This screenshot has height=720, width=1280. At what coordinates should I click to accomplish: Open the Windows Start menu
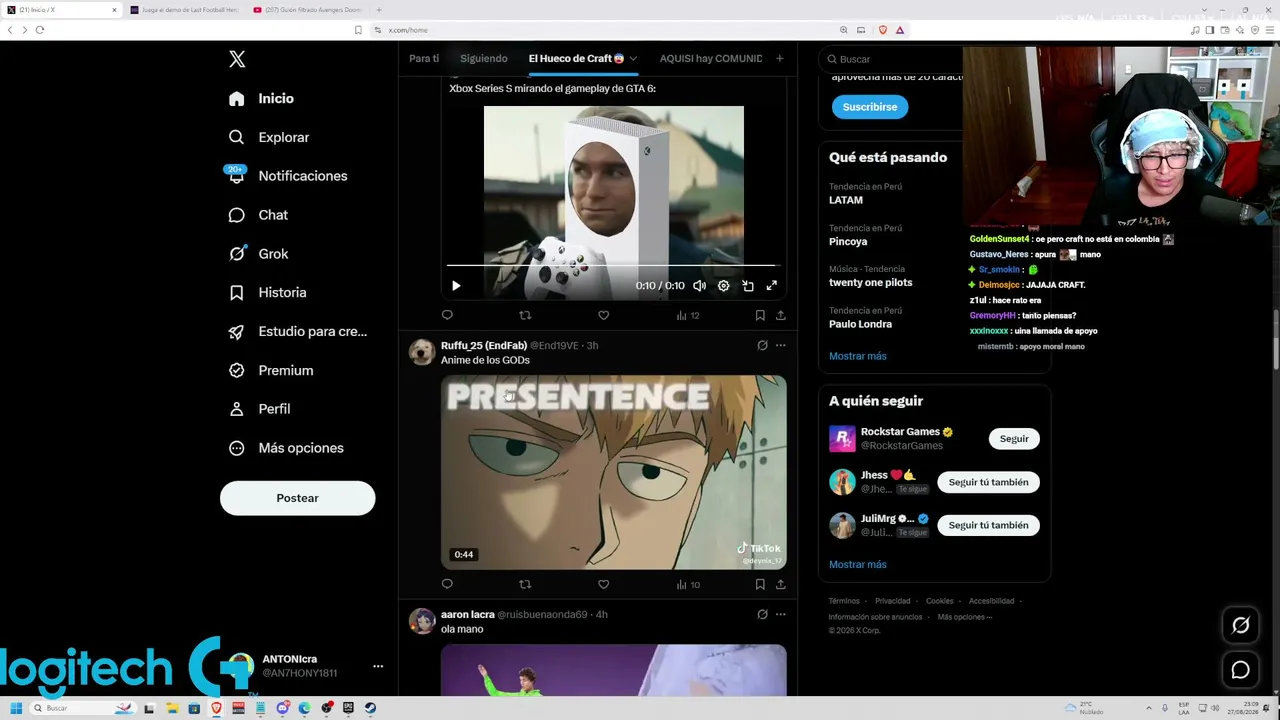(x=15, y=708)
